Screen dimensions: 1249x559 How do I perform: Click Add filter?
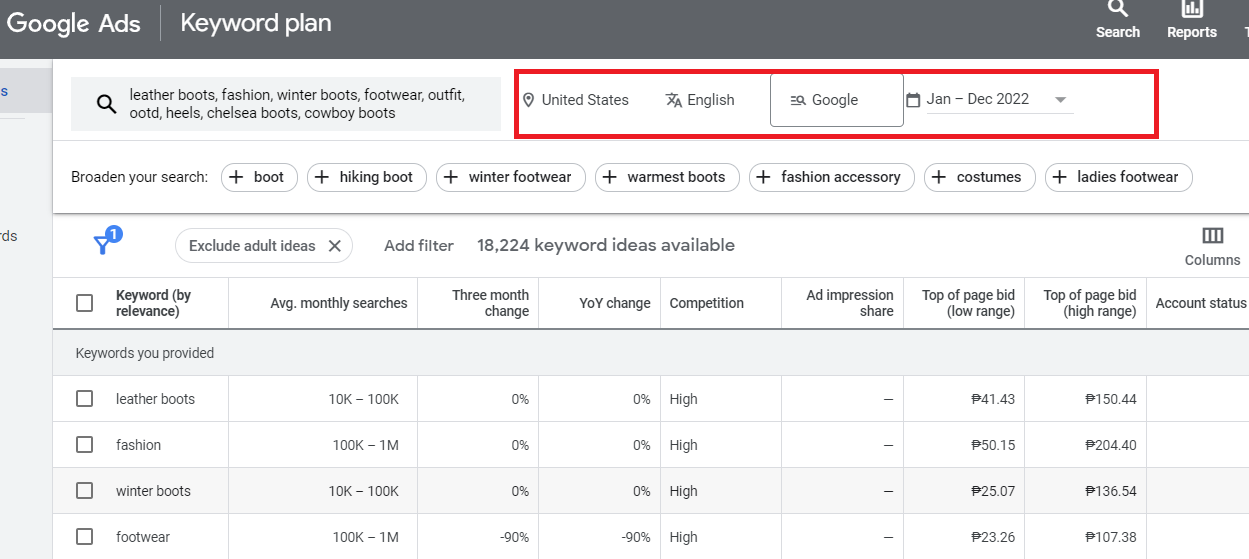click(x=419, y=246)
